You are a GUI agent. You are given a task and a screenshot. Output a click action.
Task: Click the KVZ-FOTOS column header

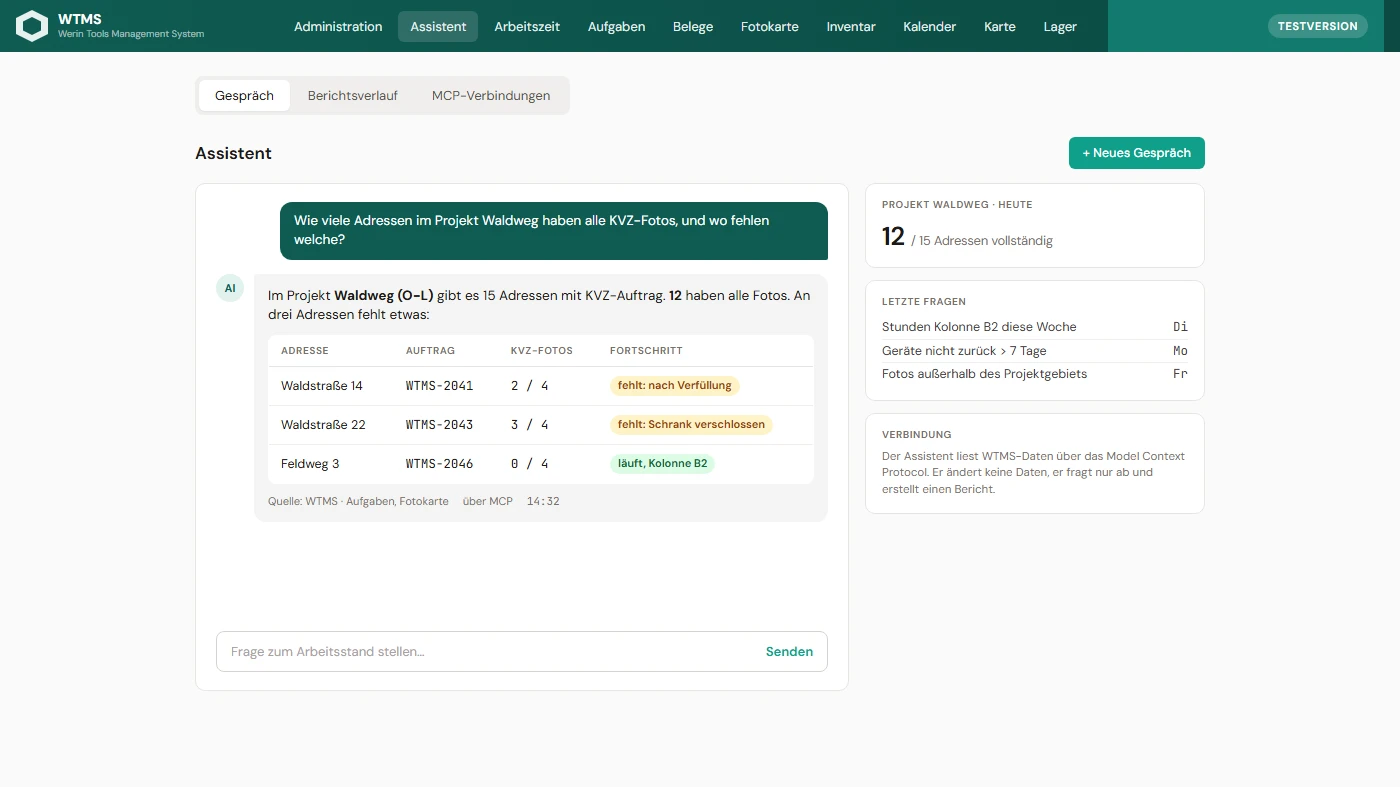[x=542, y=351]
